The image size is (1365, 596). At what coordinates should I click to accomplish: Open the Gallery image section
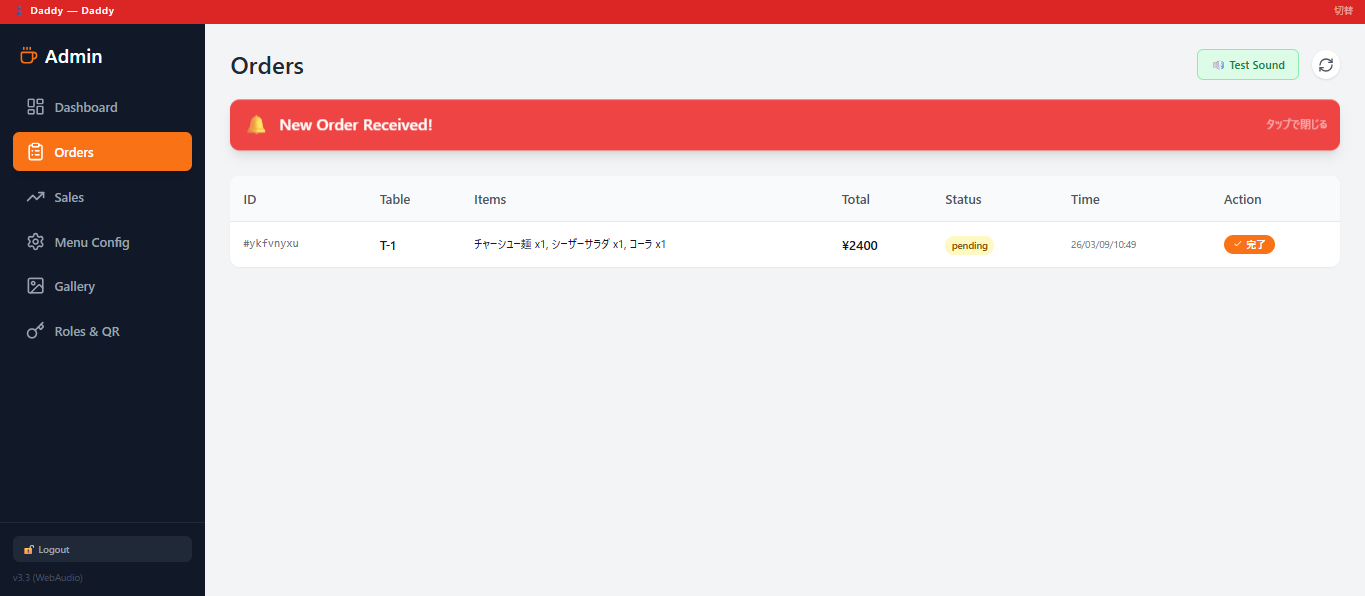point(74,286)
